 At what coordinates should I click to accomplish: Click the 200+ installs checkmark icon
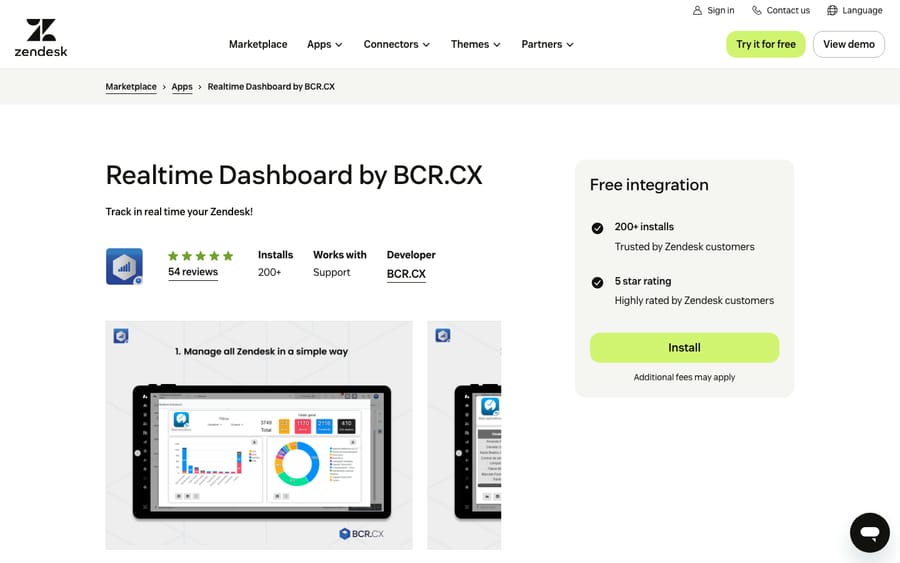[598, 228]
